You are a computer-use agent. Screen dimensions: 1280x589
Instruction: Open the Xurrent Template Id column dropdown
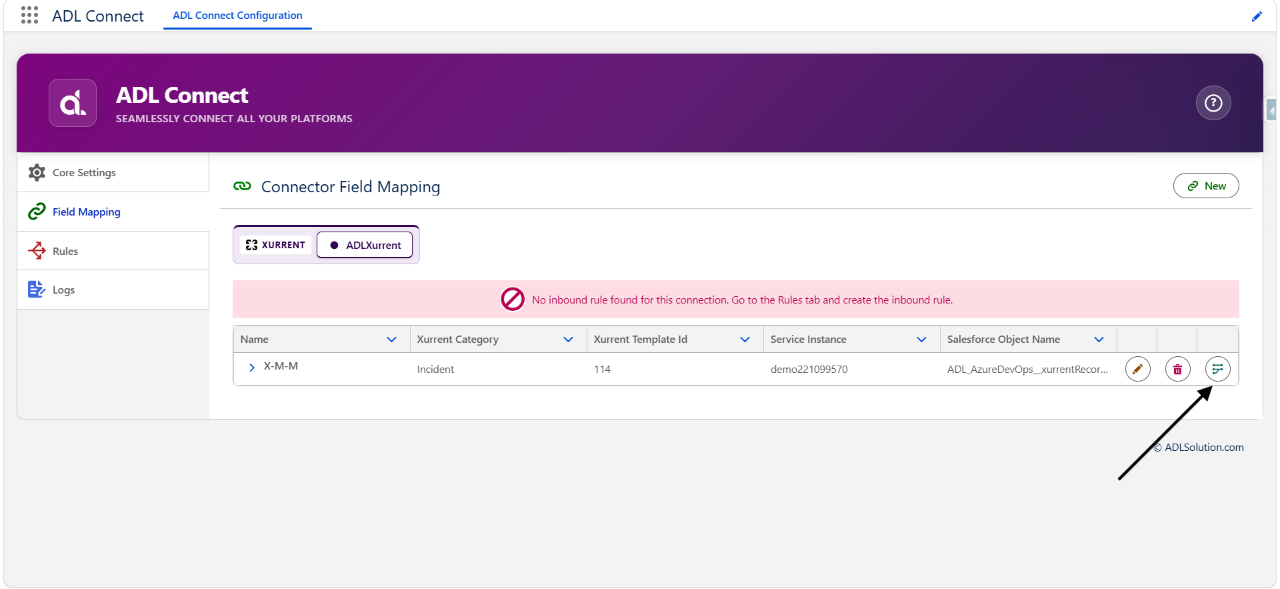click(745, 340)
